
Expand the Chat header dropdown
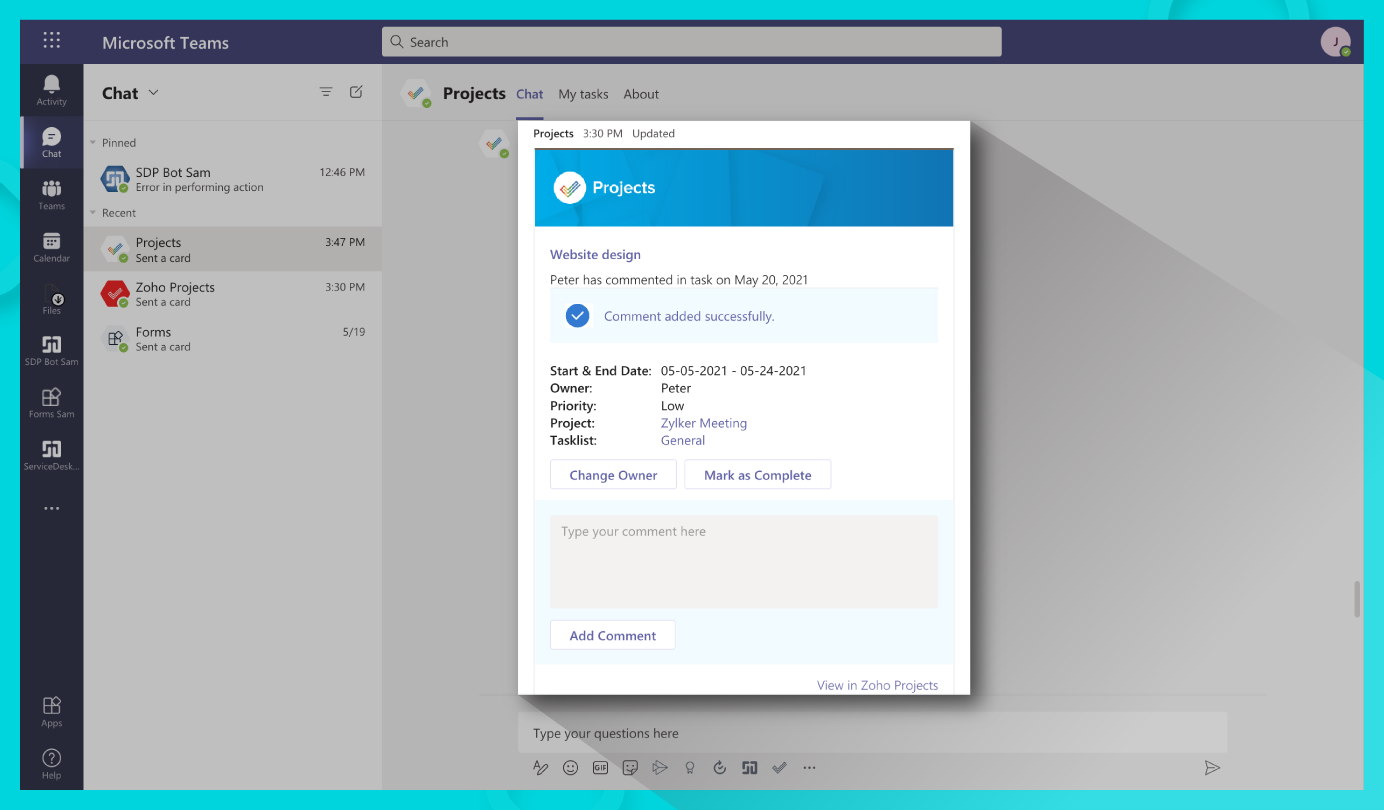[x=153, y=93]
